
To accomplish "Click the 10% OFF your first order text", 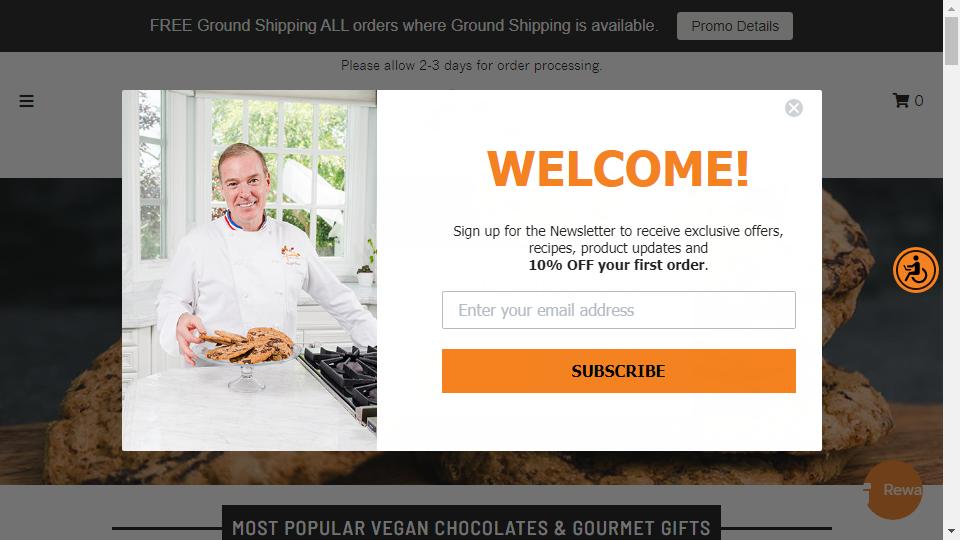I will pyautogui.click(x=618, y=265).
